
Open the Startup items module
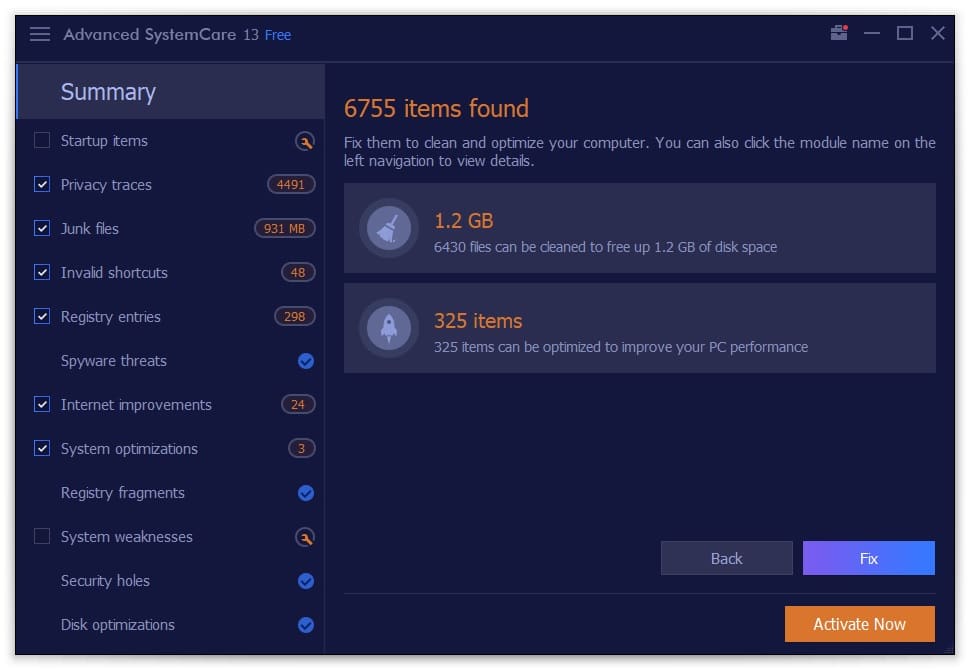(104, 141)
